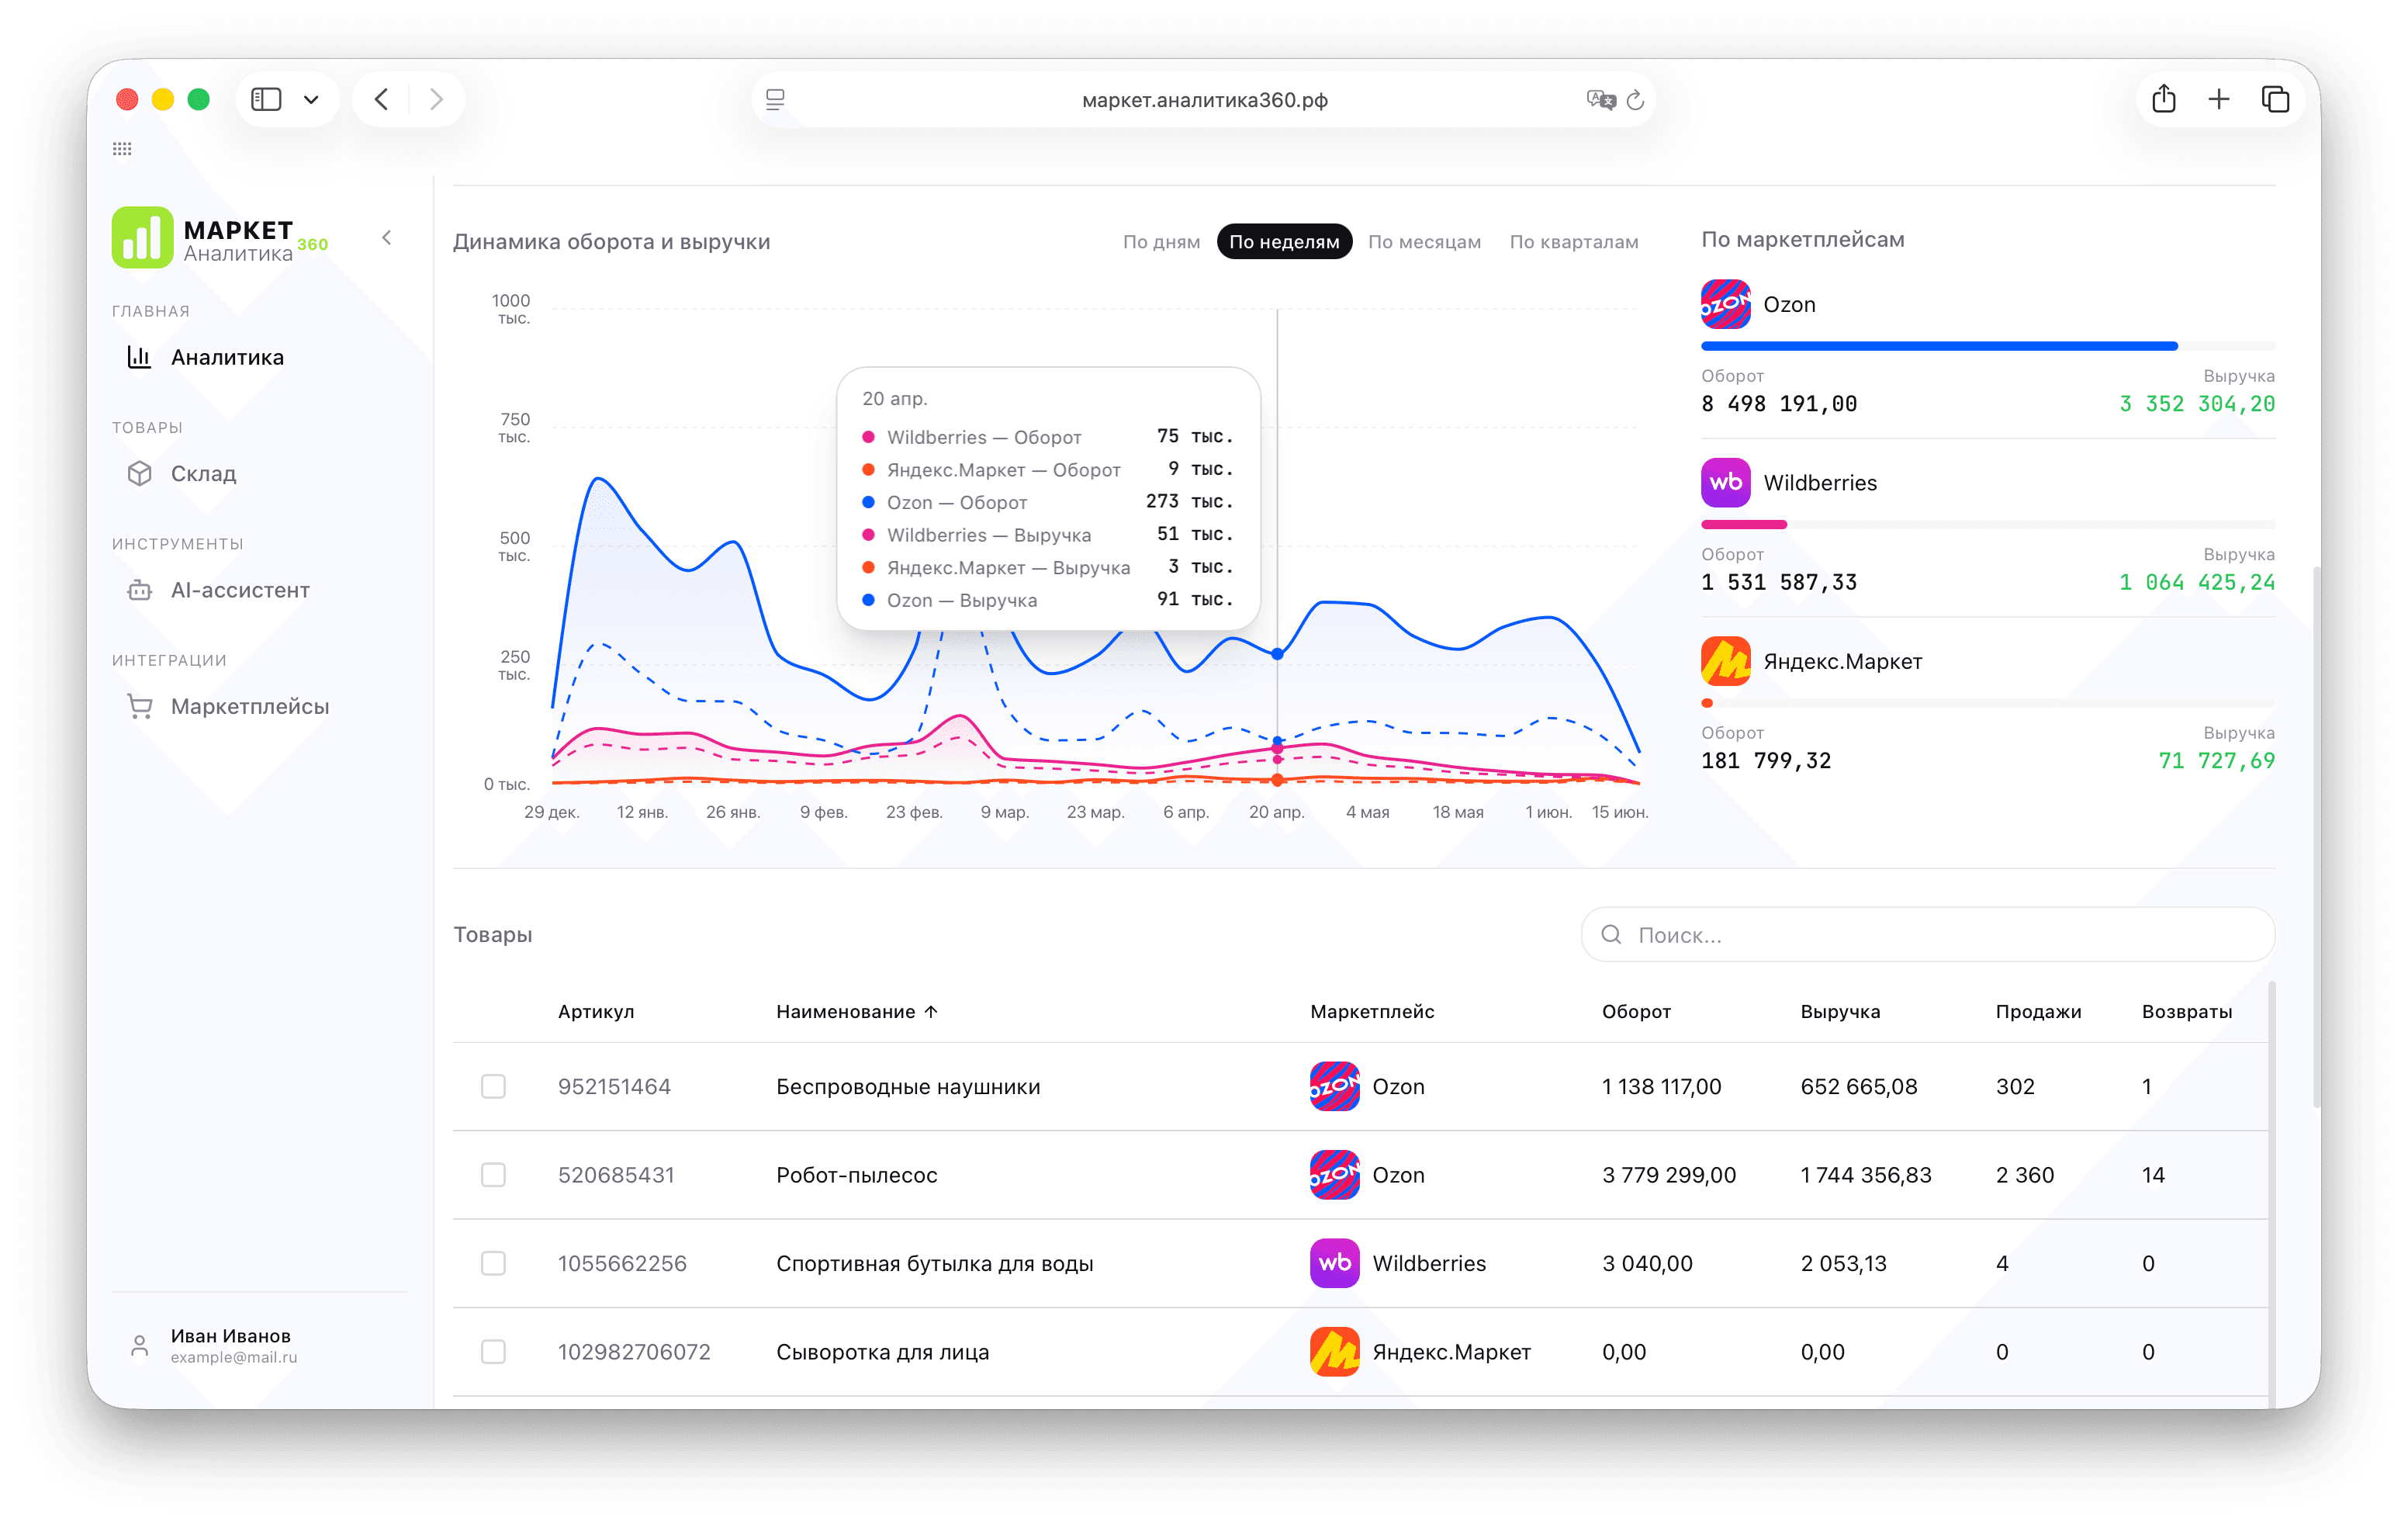Click the blue Ozon share progress bar

point(1939,346)
